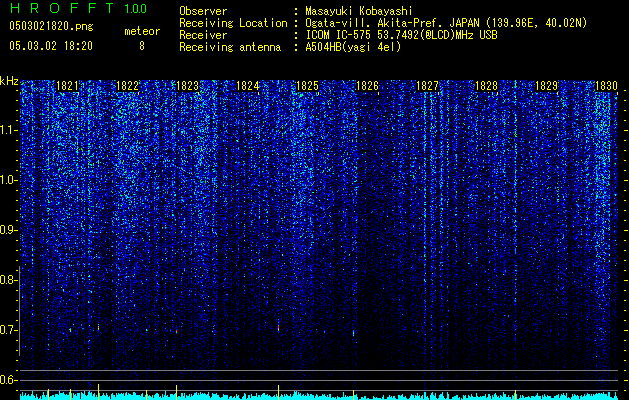Click the 1824 time label
This screenshot has height=400, width=629.
click(248, 86)
